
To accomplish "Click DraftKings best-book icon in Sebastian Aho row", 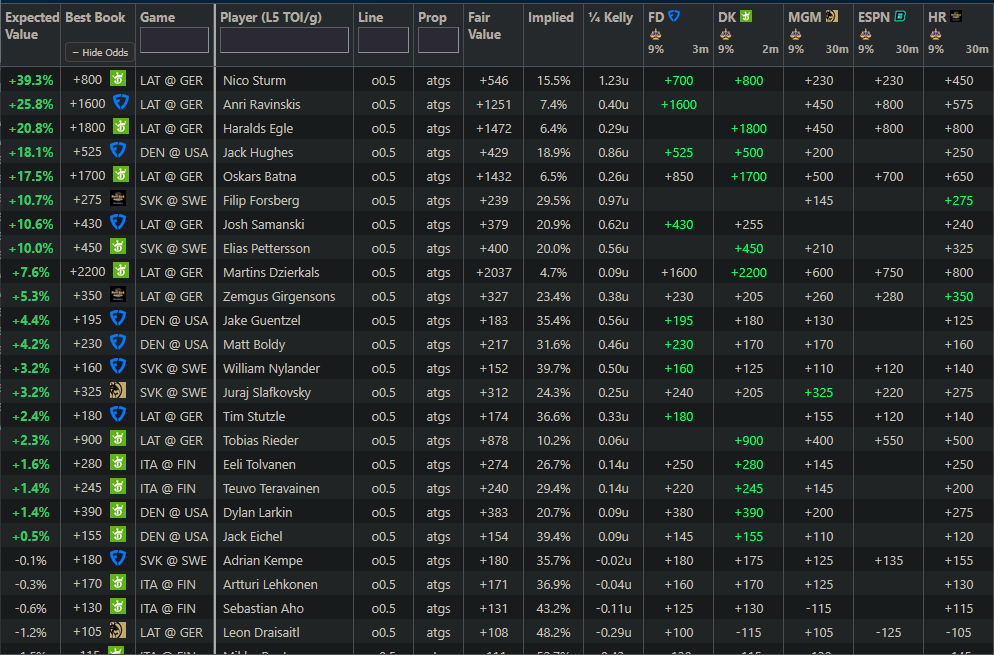I will [118, 606].
